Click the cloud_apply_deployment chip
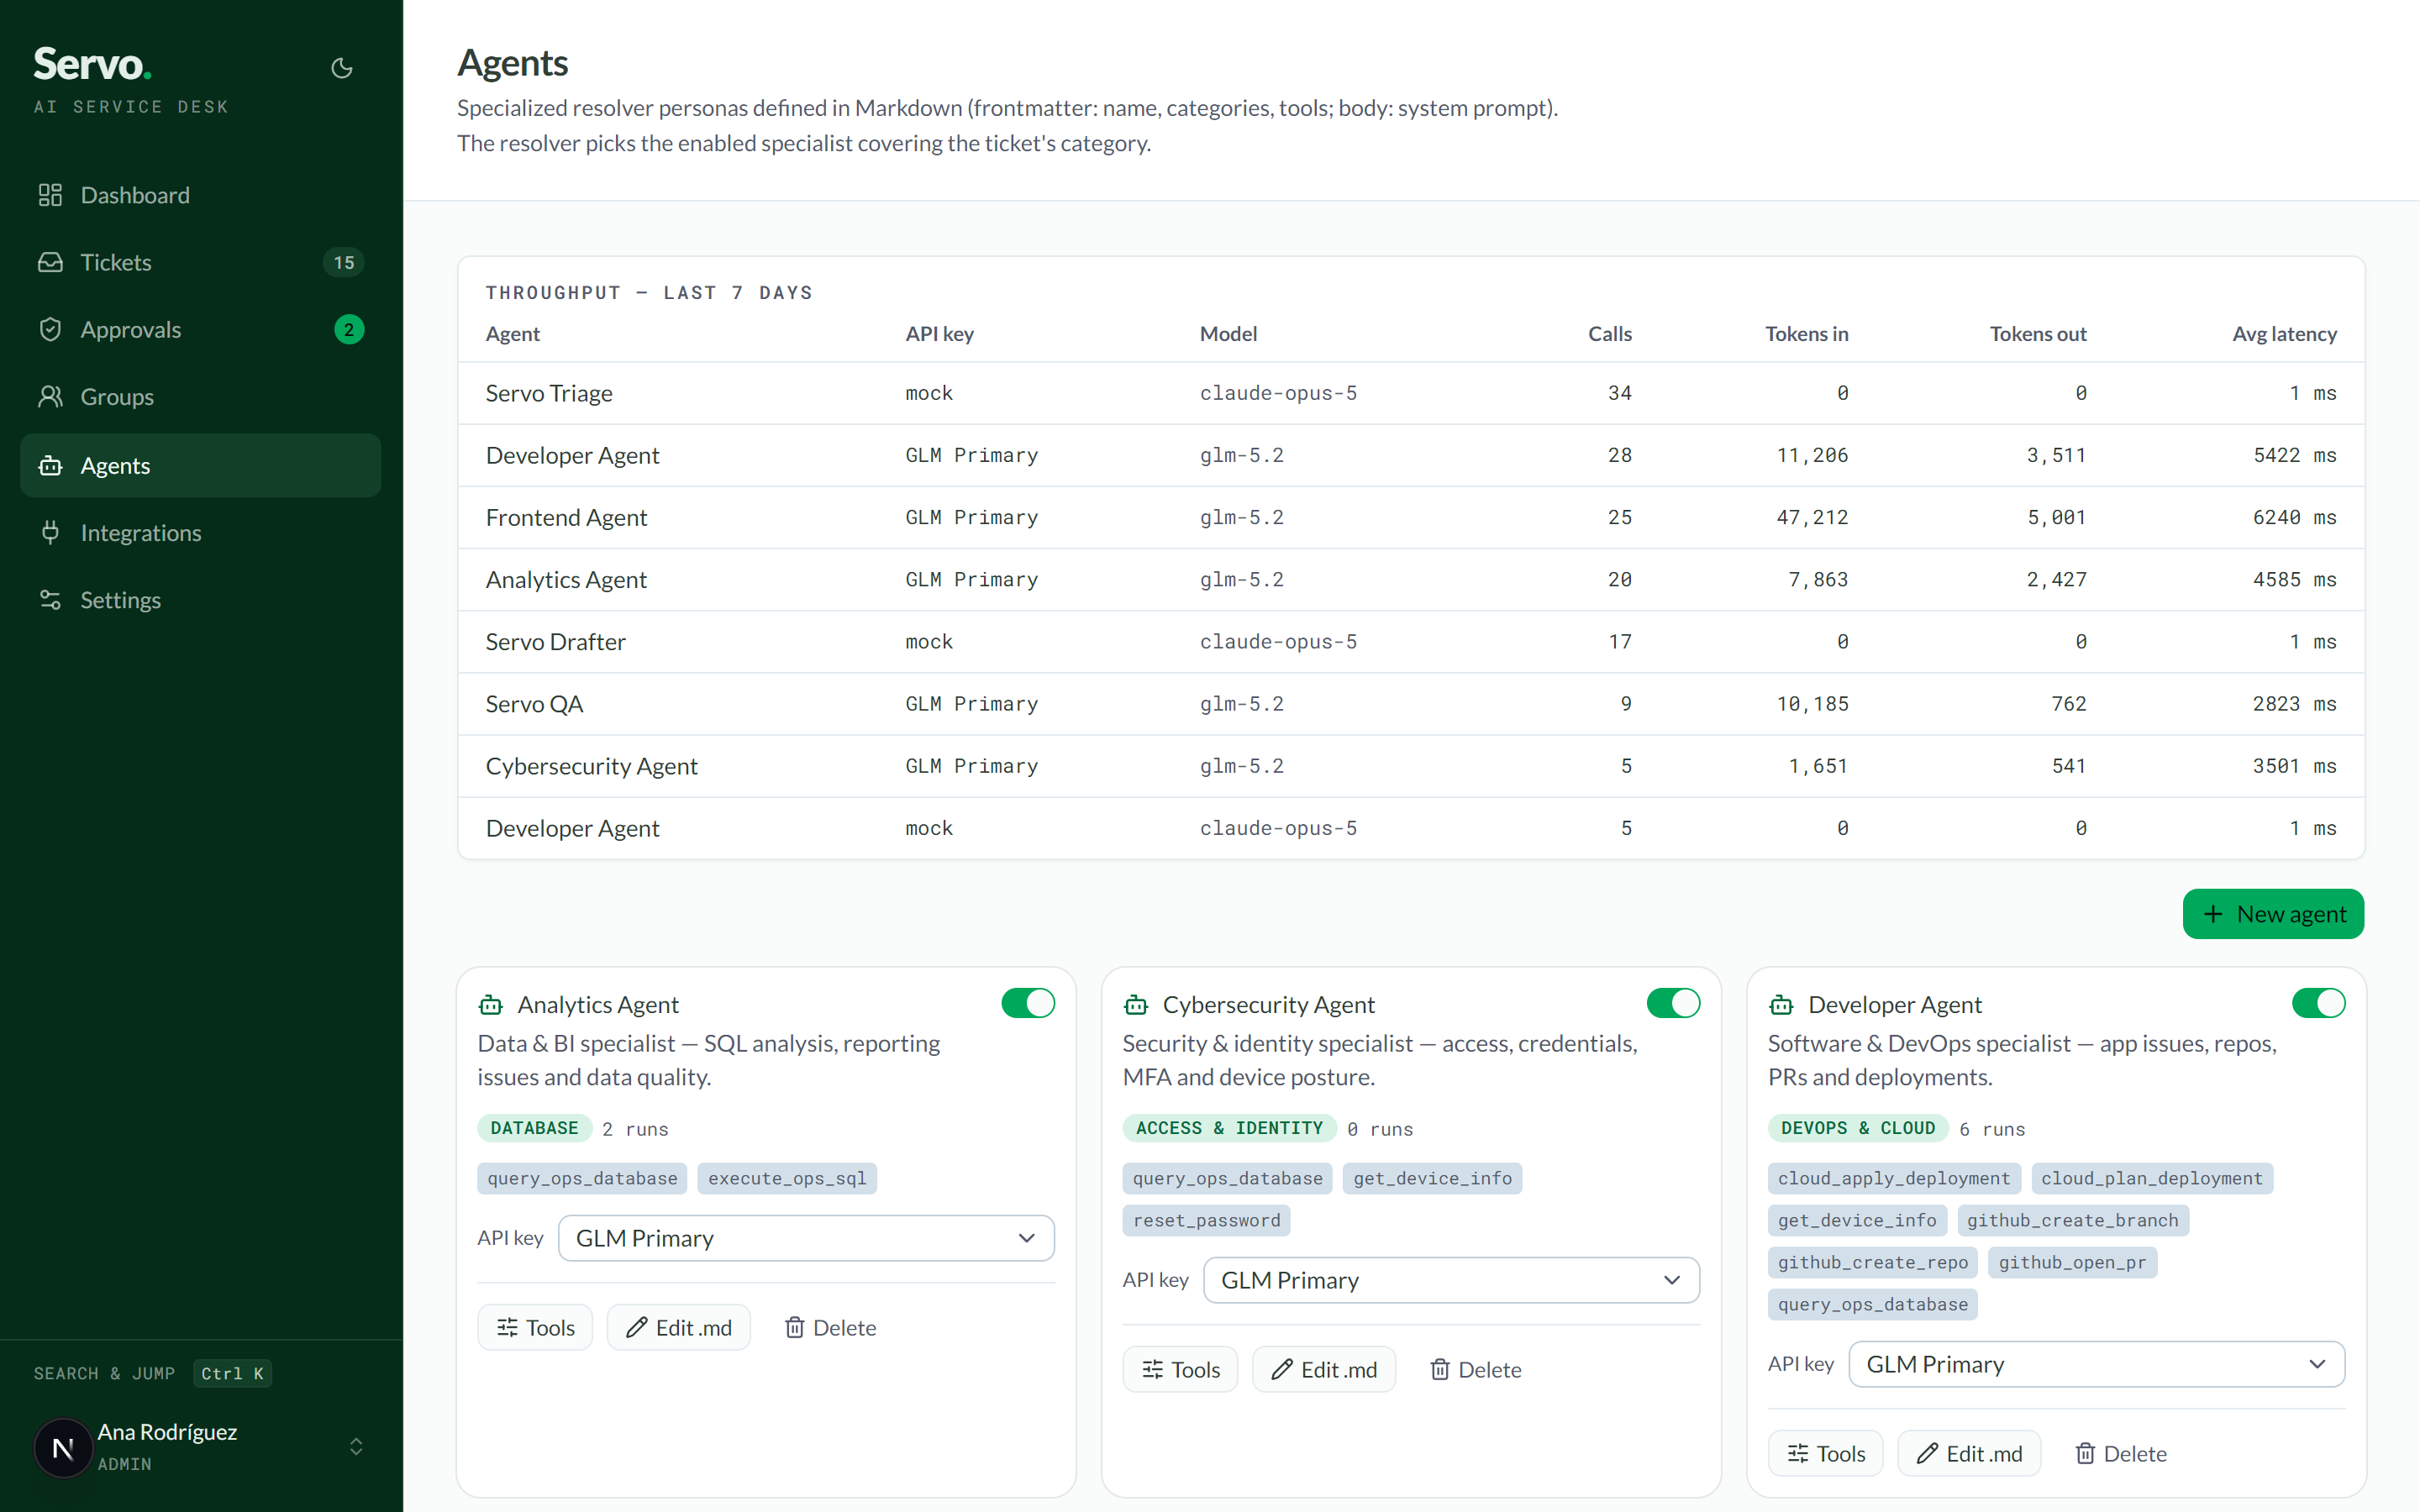This screenshot has width=2420, height=1512. [x=1894, y=1178]
